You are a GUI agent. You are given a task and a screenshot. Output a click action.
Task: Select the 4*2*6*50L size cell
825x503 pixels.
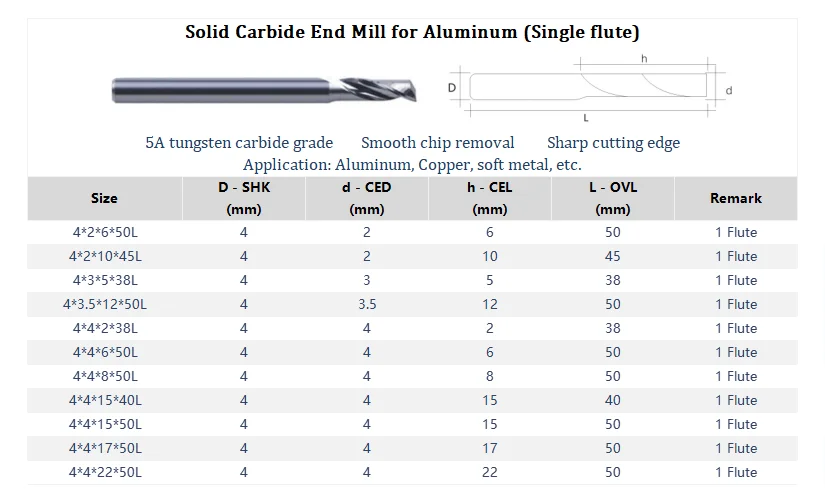click(104, 232)
